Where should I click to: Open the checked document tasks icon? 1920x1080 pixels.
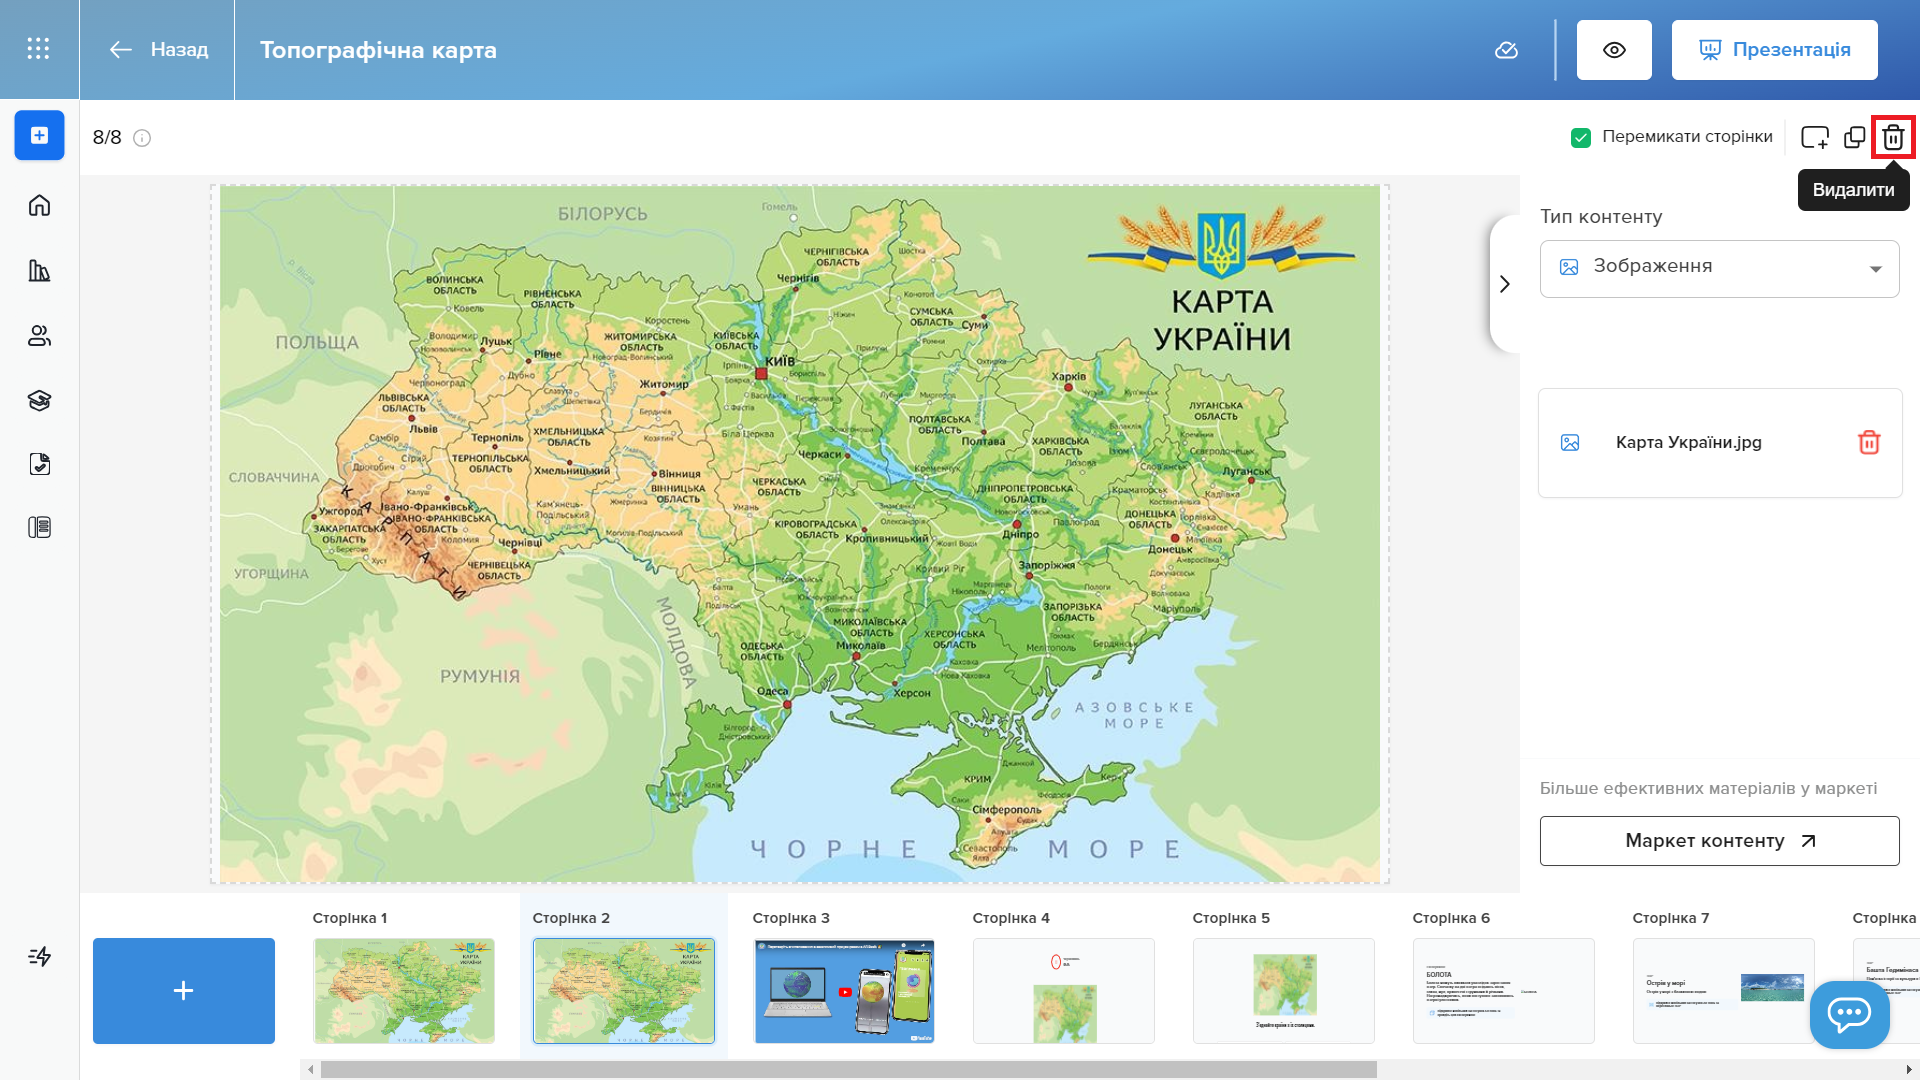(x=39, y=464)
